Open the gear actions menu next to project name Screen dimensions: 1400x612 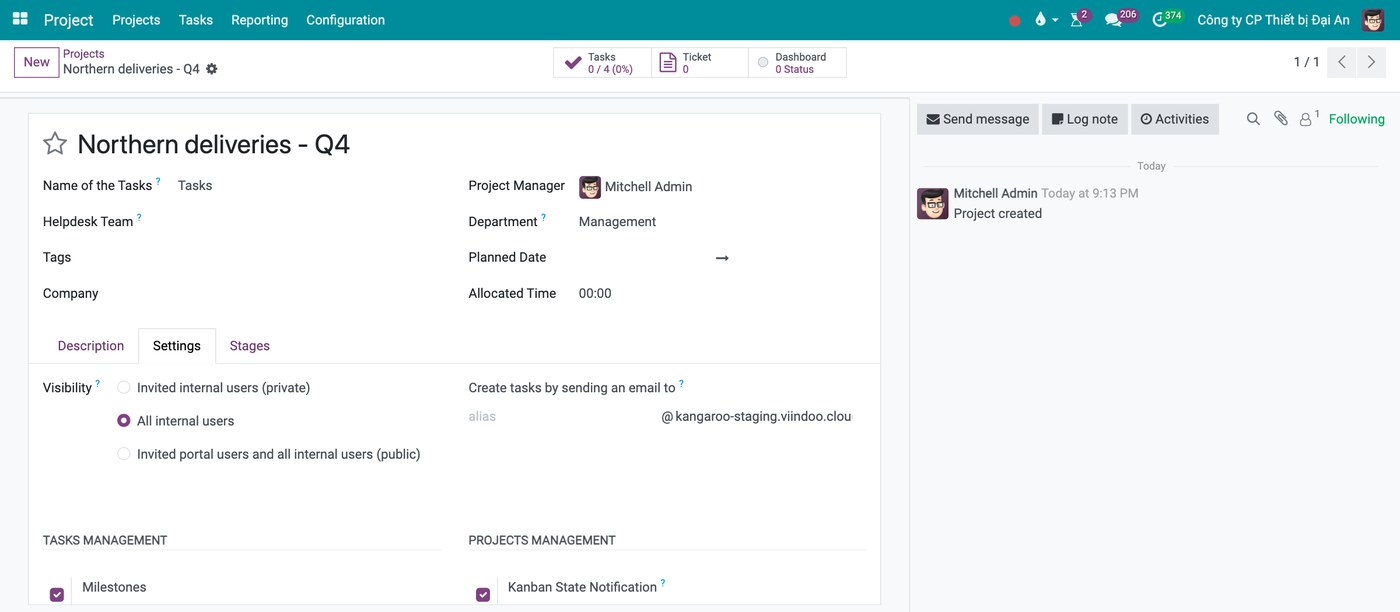coord(212,69)
